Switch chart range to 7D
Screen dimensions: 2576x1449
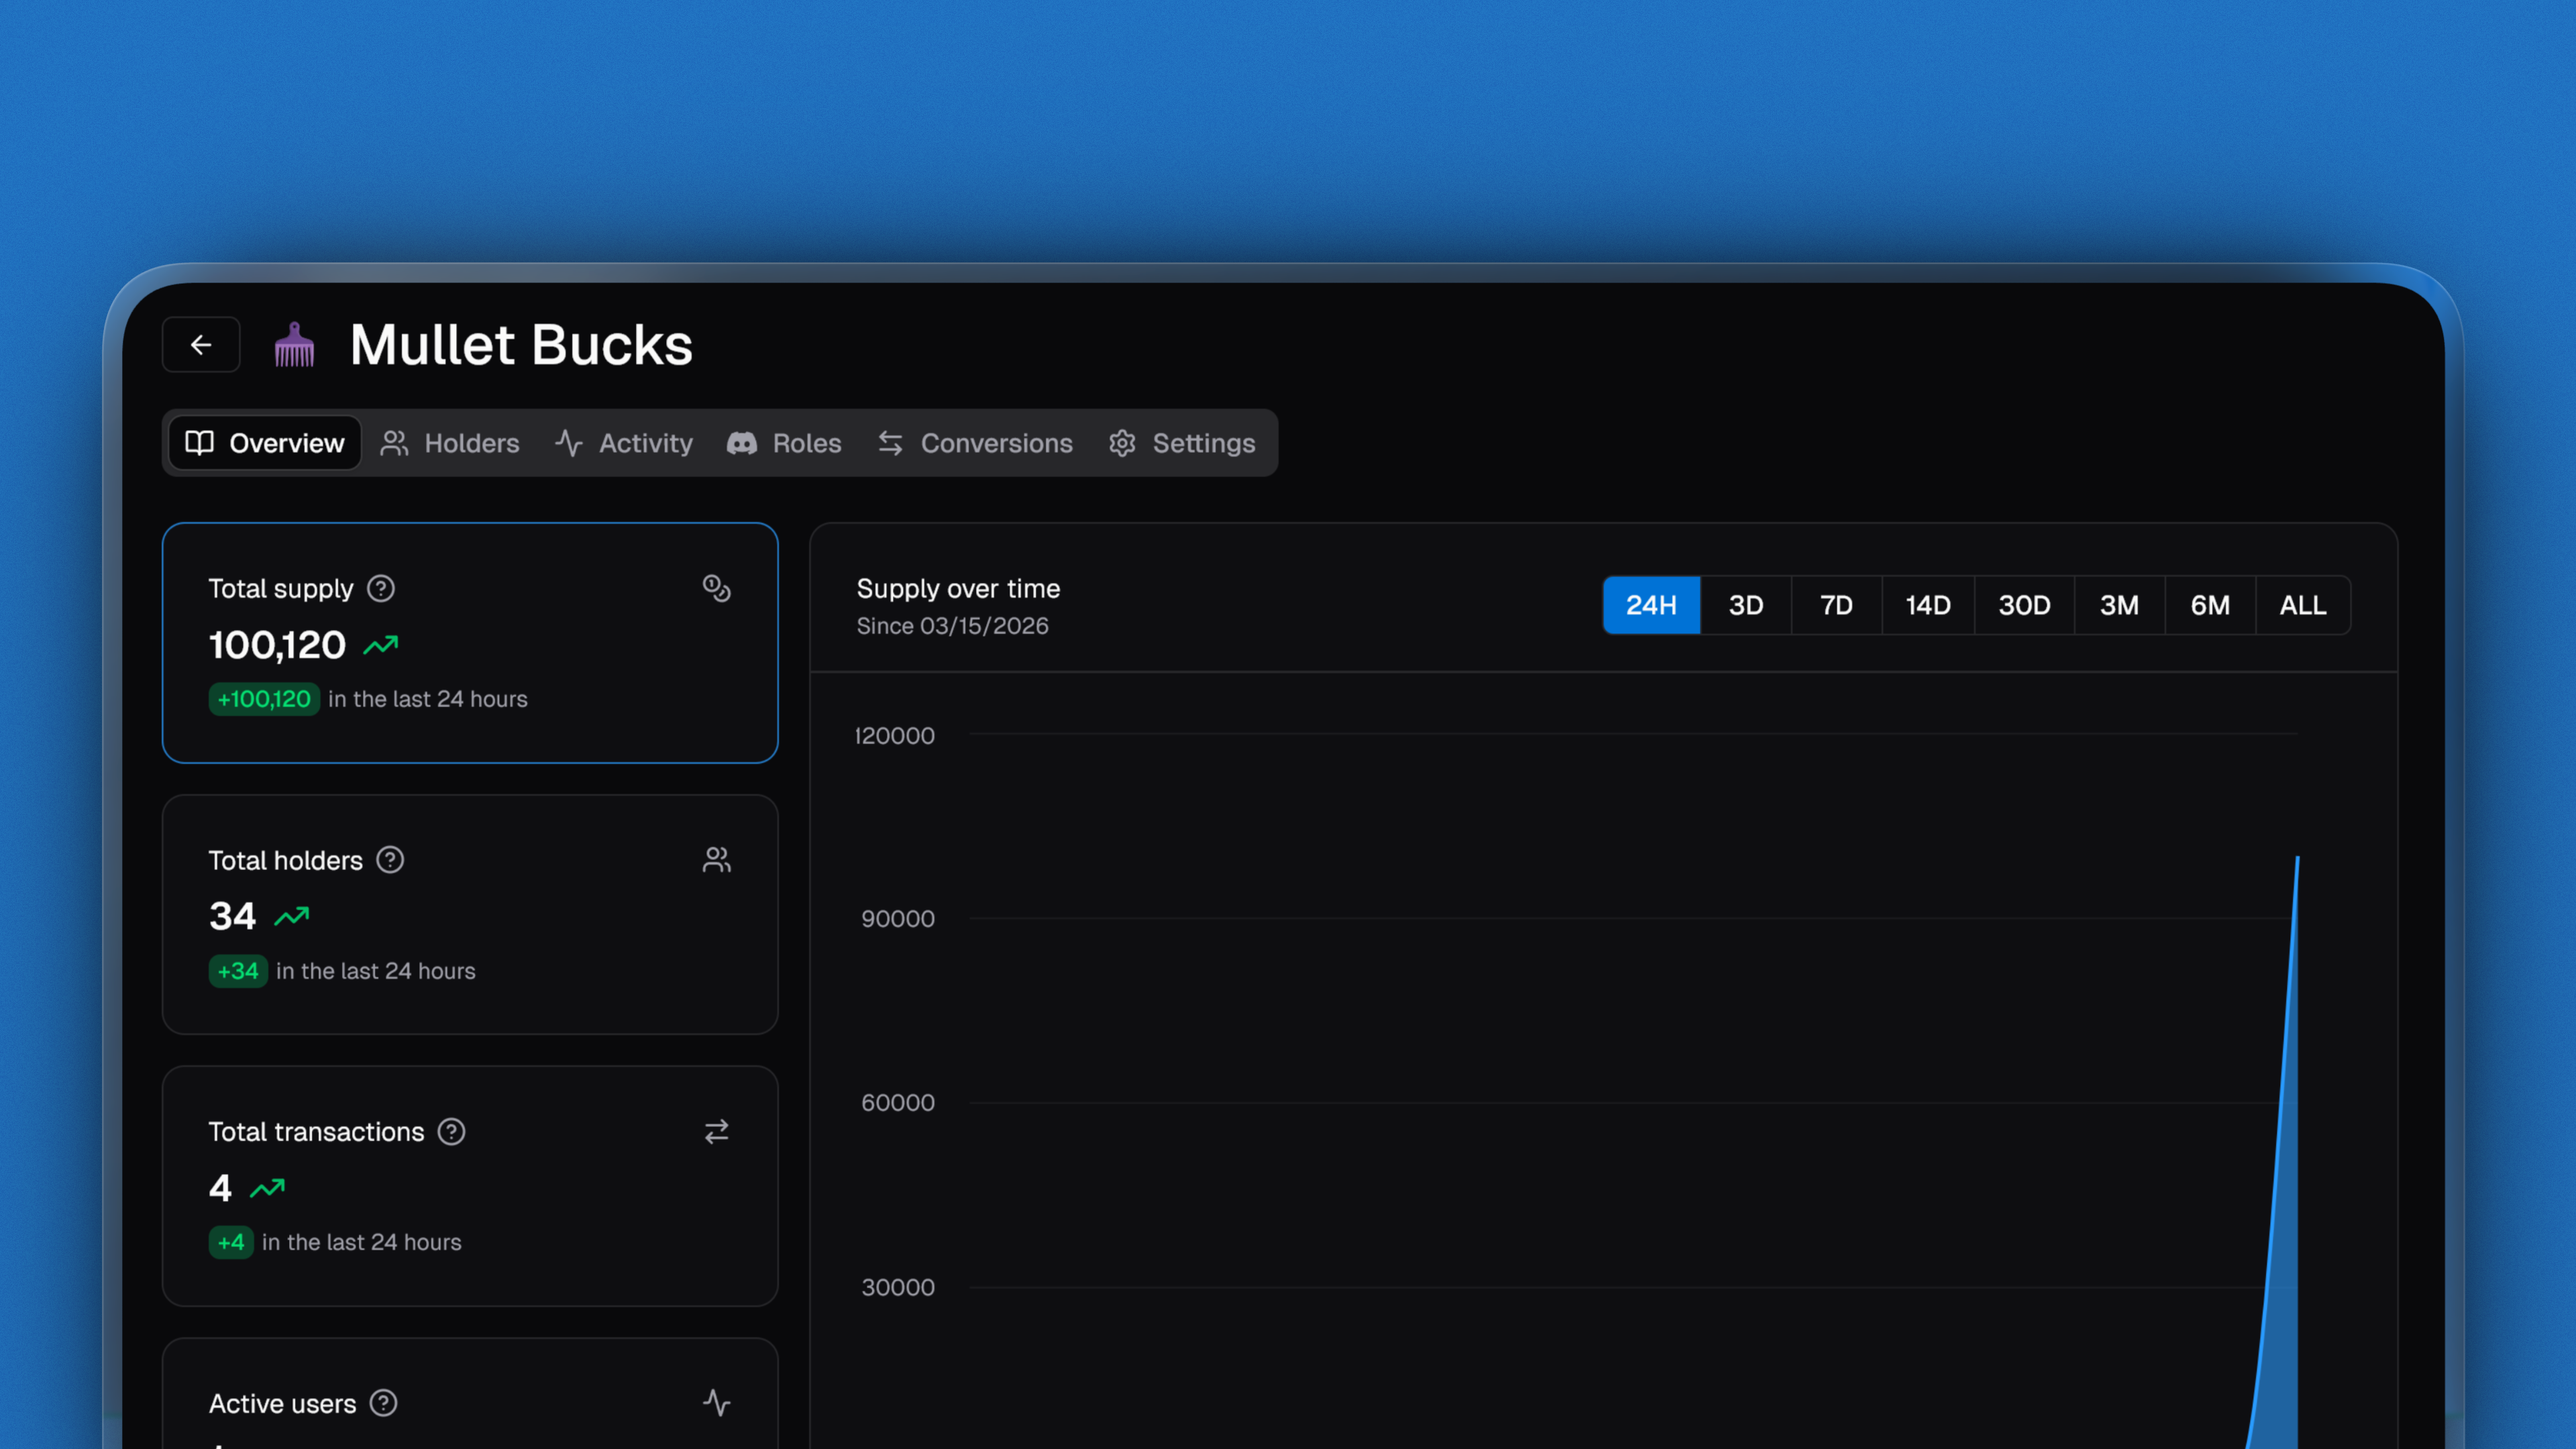point(1836,605)
